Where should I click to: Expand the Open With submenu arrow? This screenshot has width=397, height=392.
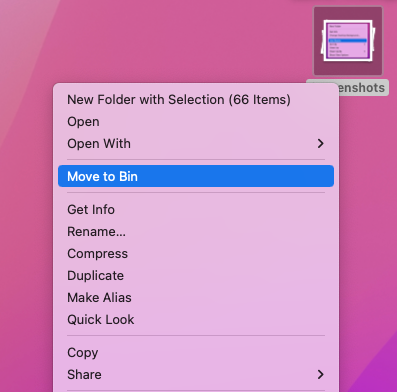(320, 144)
